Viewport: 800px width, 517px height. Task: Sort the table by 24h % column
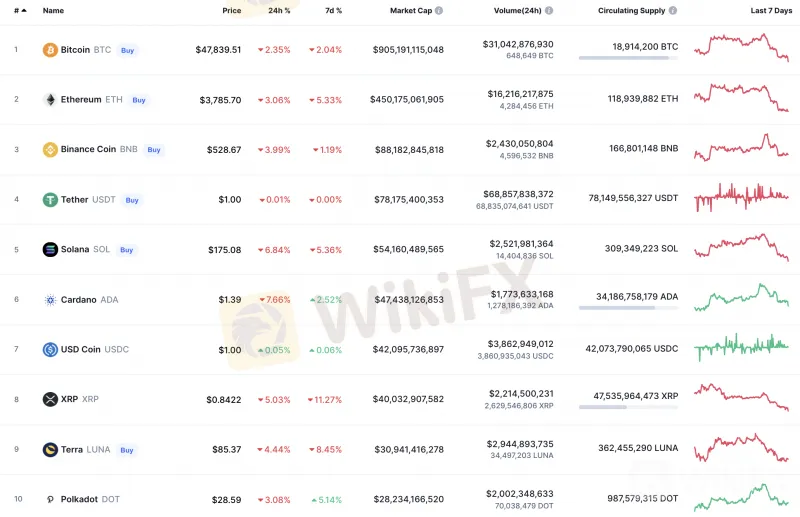(x=279, y=11)
